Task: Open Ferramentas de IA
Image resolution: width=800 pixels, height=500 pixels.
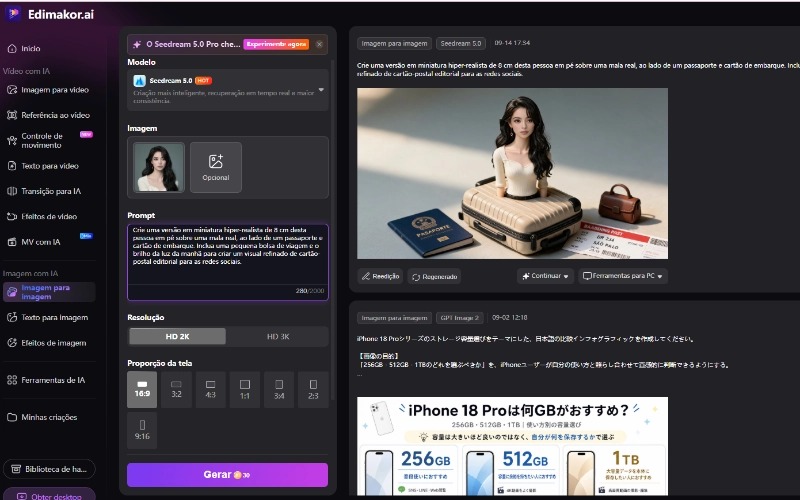Action: 46,380
